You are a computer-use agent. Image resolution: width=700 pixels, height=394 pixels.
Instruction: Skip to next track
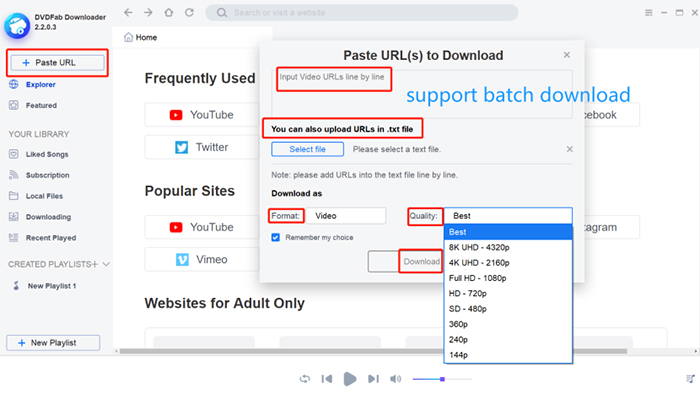pyautogui.click(x=373, y=379)
